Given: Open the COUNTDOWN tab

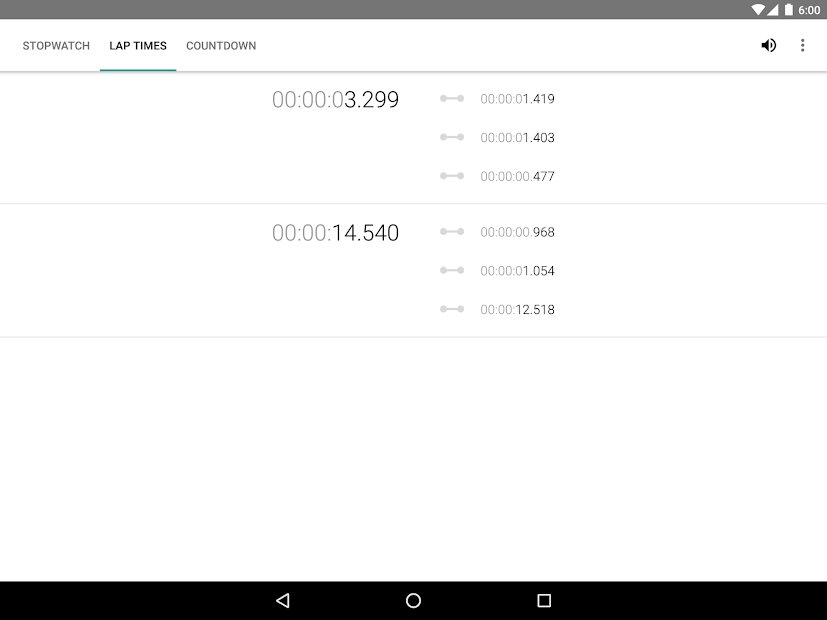Looking at the screenshot, I should tap(220, 45).
